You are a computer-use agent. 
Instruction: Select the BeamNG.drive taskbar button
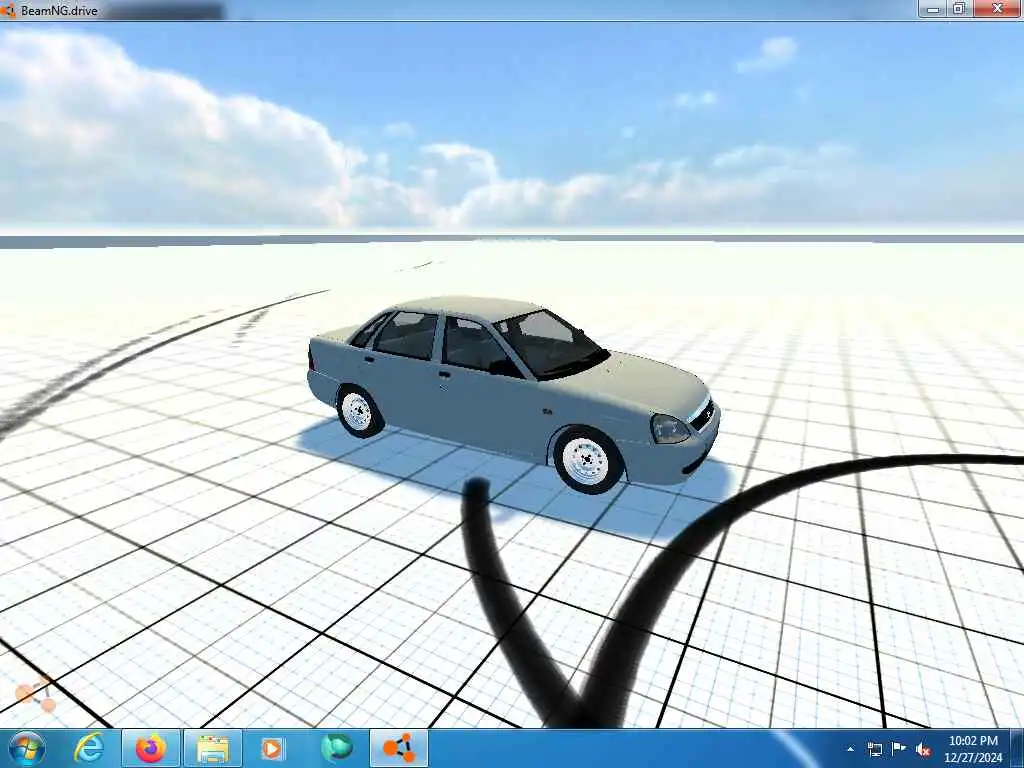(399, 748)
